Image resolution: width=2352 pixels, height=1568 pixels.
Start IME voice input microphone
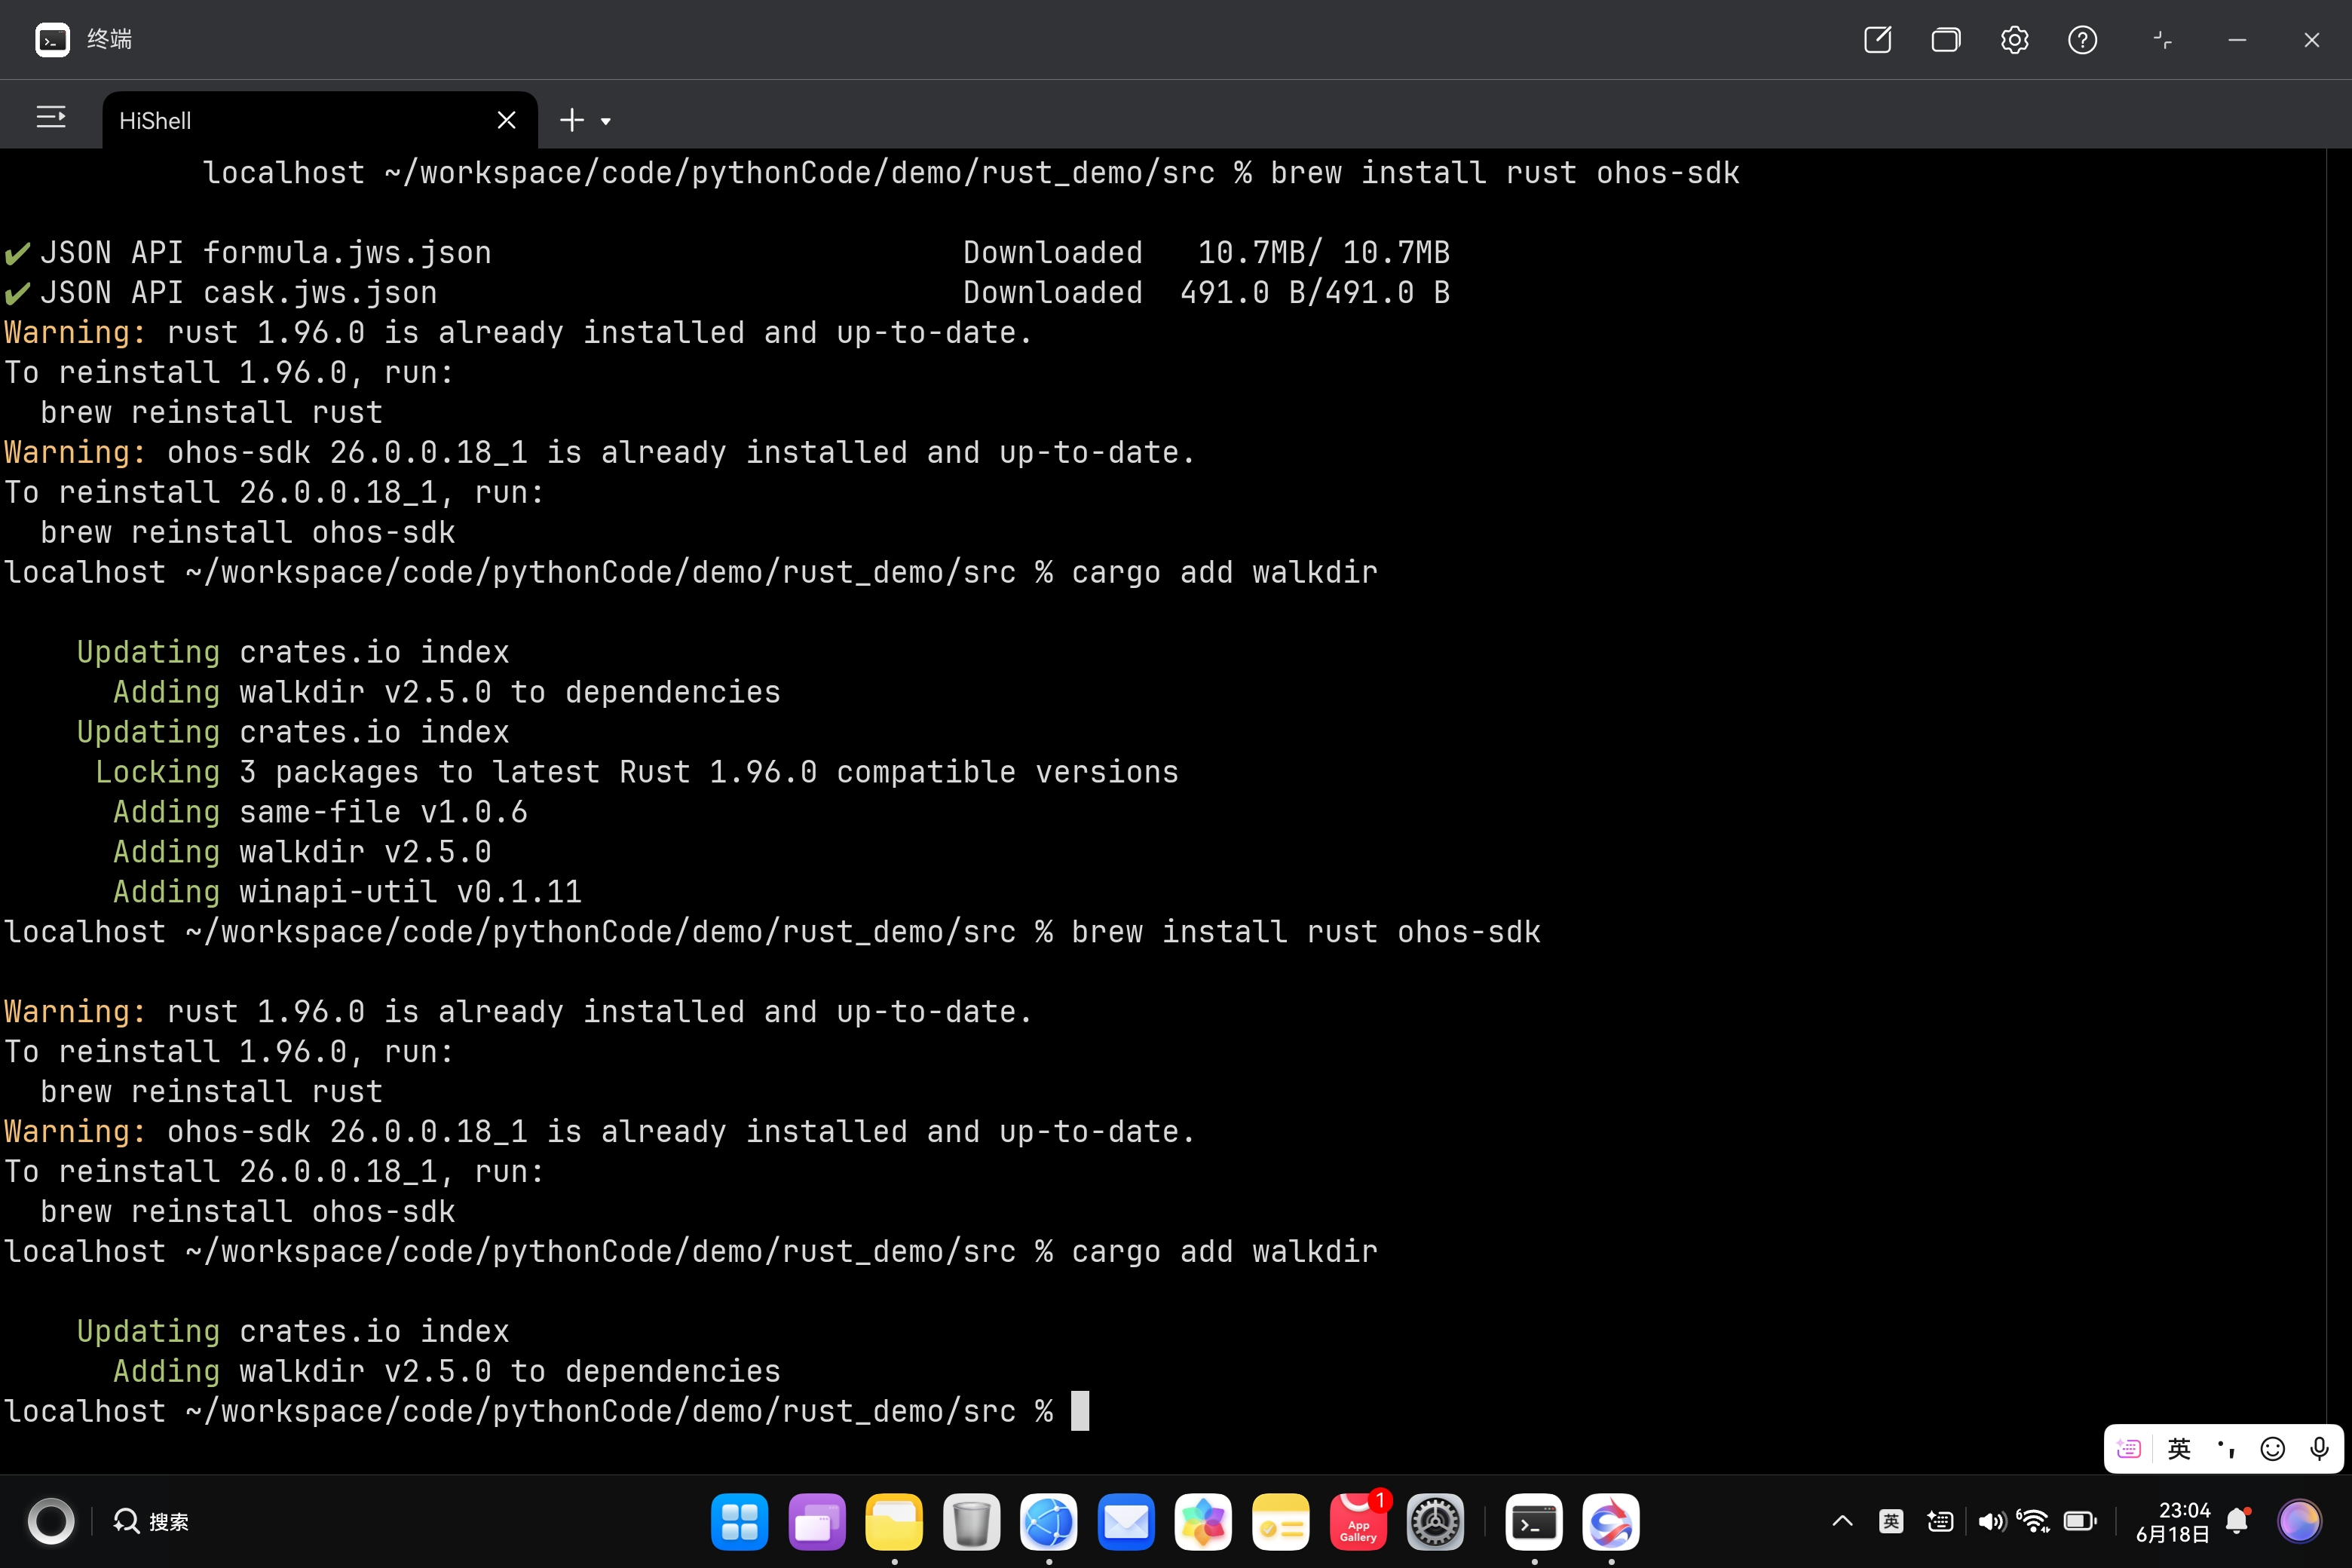[x=2320, y=1448]
